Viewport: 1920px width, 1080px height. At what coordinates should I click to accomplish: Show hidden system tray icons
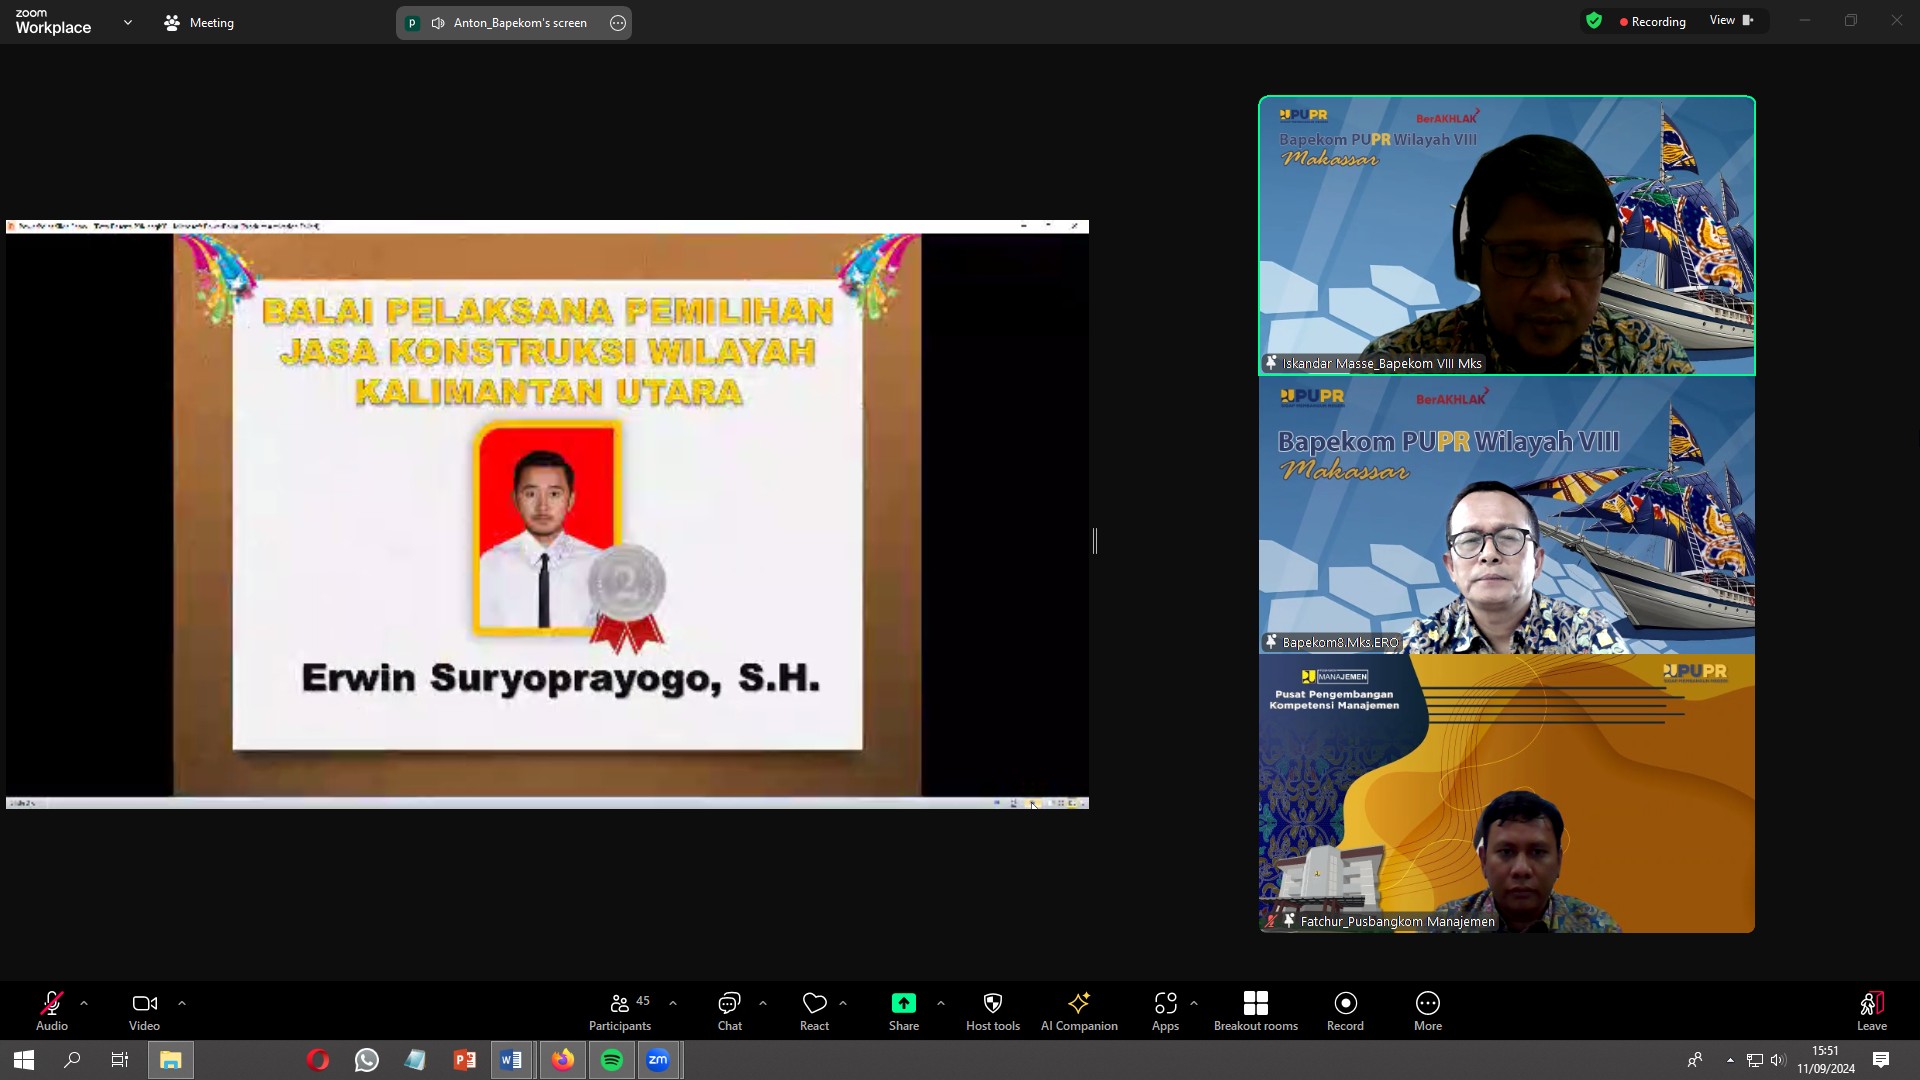pos(1730,1060)
